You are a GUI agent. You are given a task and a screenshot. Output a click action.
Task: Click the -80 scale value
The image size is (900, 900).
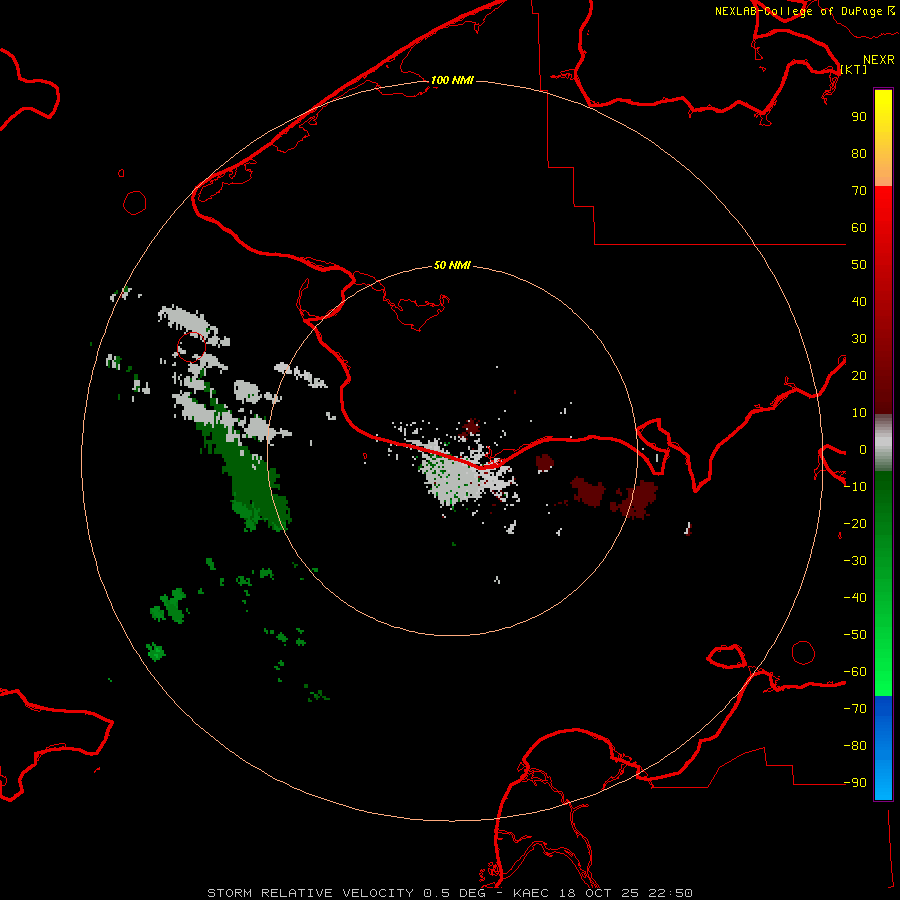855,746
